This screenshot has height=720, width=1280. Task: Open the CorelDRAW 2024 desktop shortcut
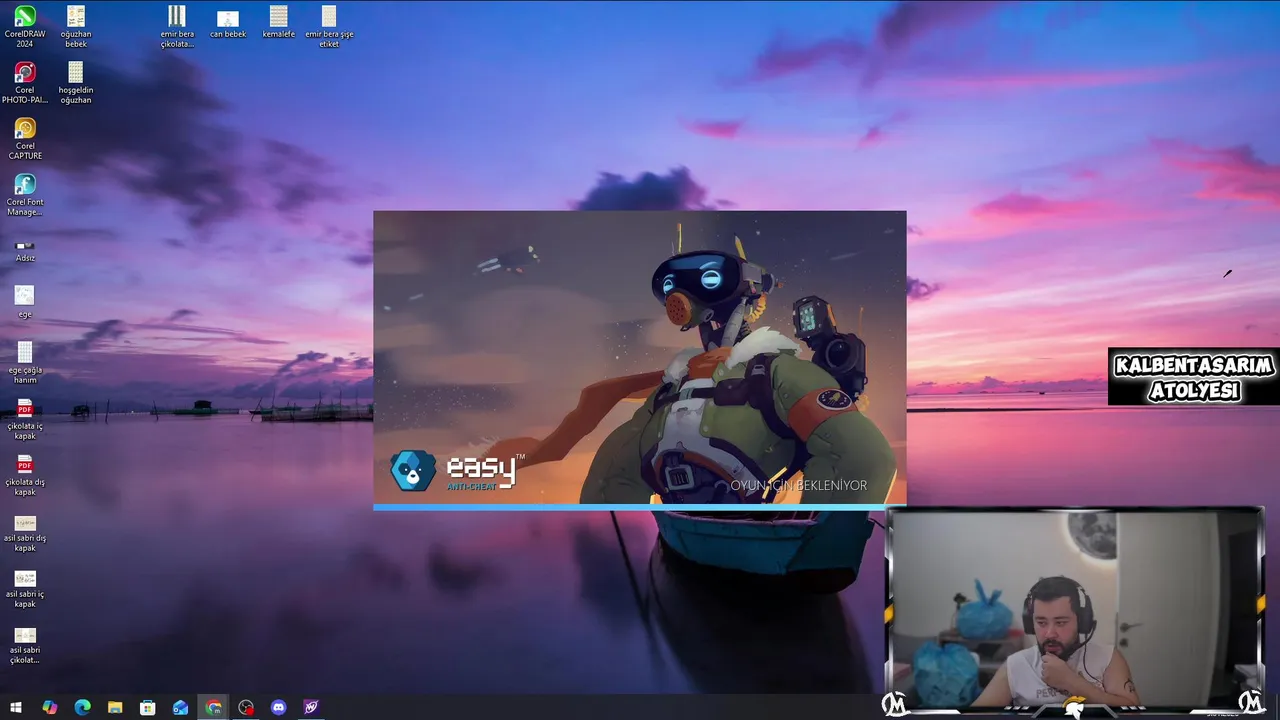(25, 26)
